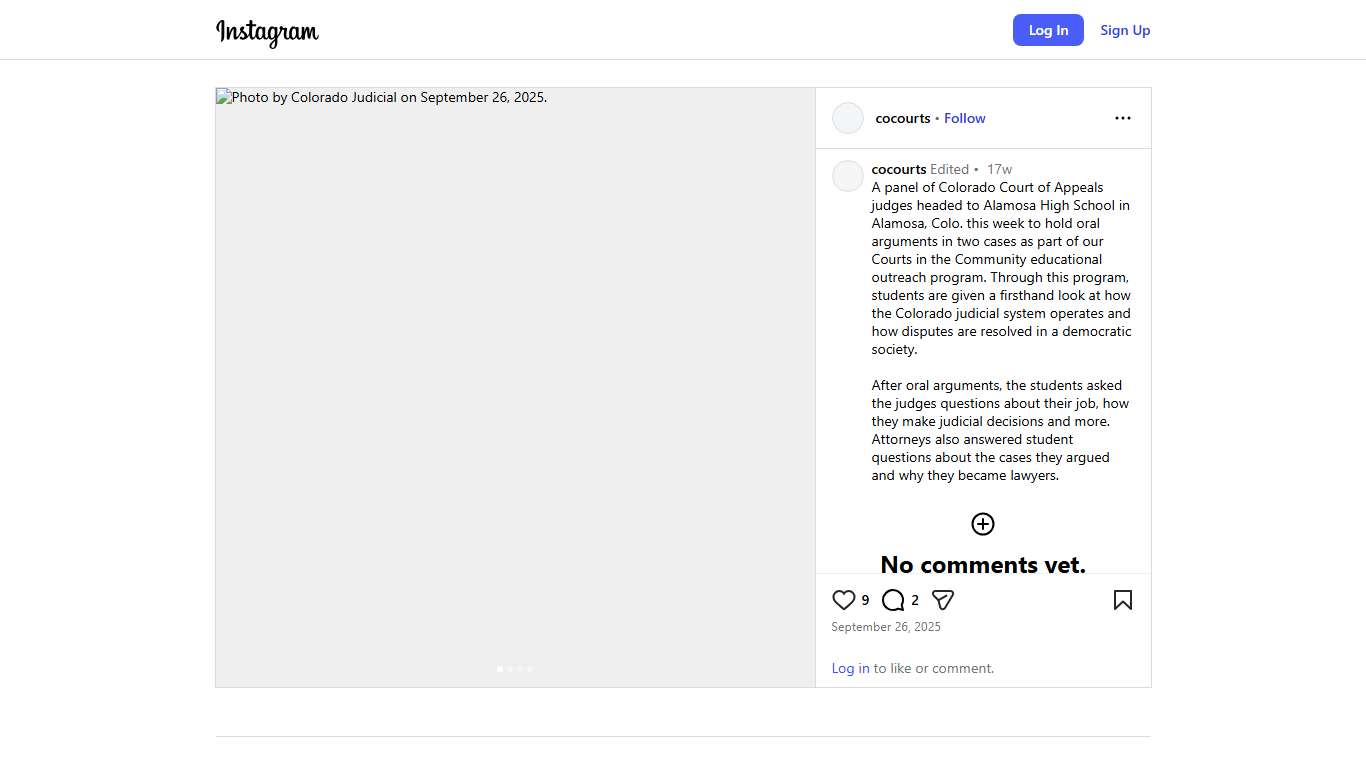Follow the cocourts account
Screen dimensions: 1366x768
coord(964,118)
